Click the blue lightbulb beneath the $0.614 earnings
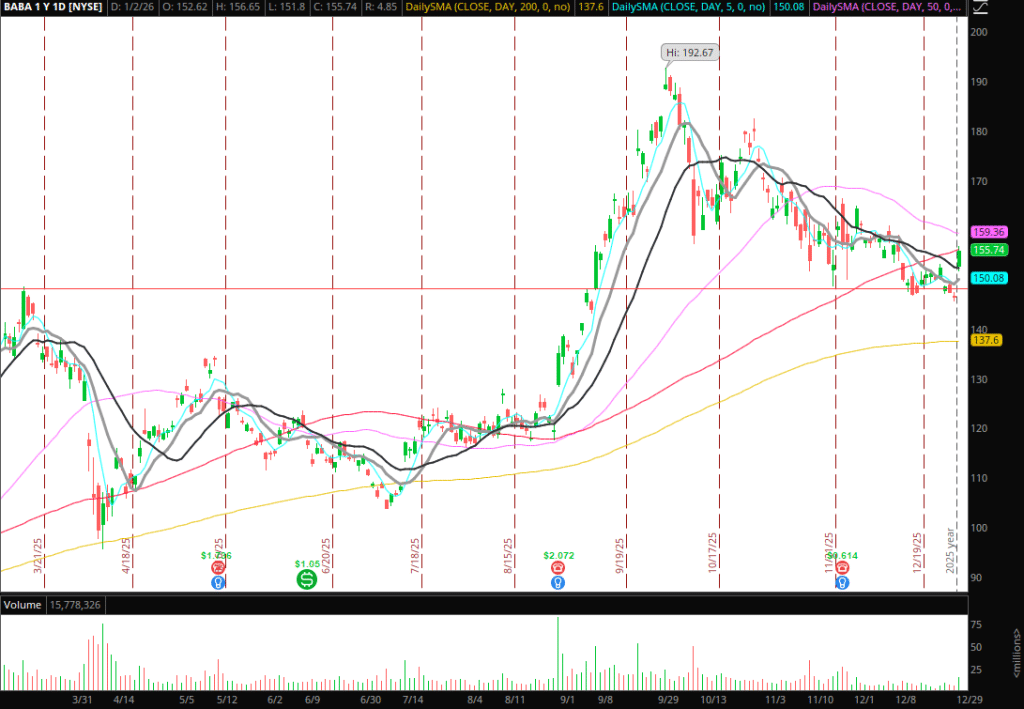 tap(842, 582)
